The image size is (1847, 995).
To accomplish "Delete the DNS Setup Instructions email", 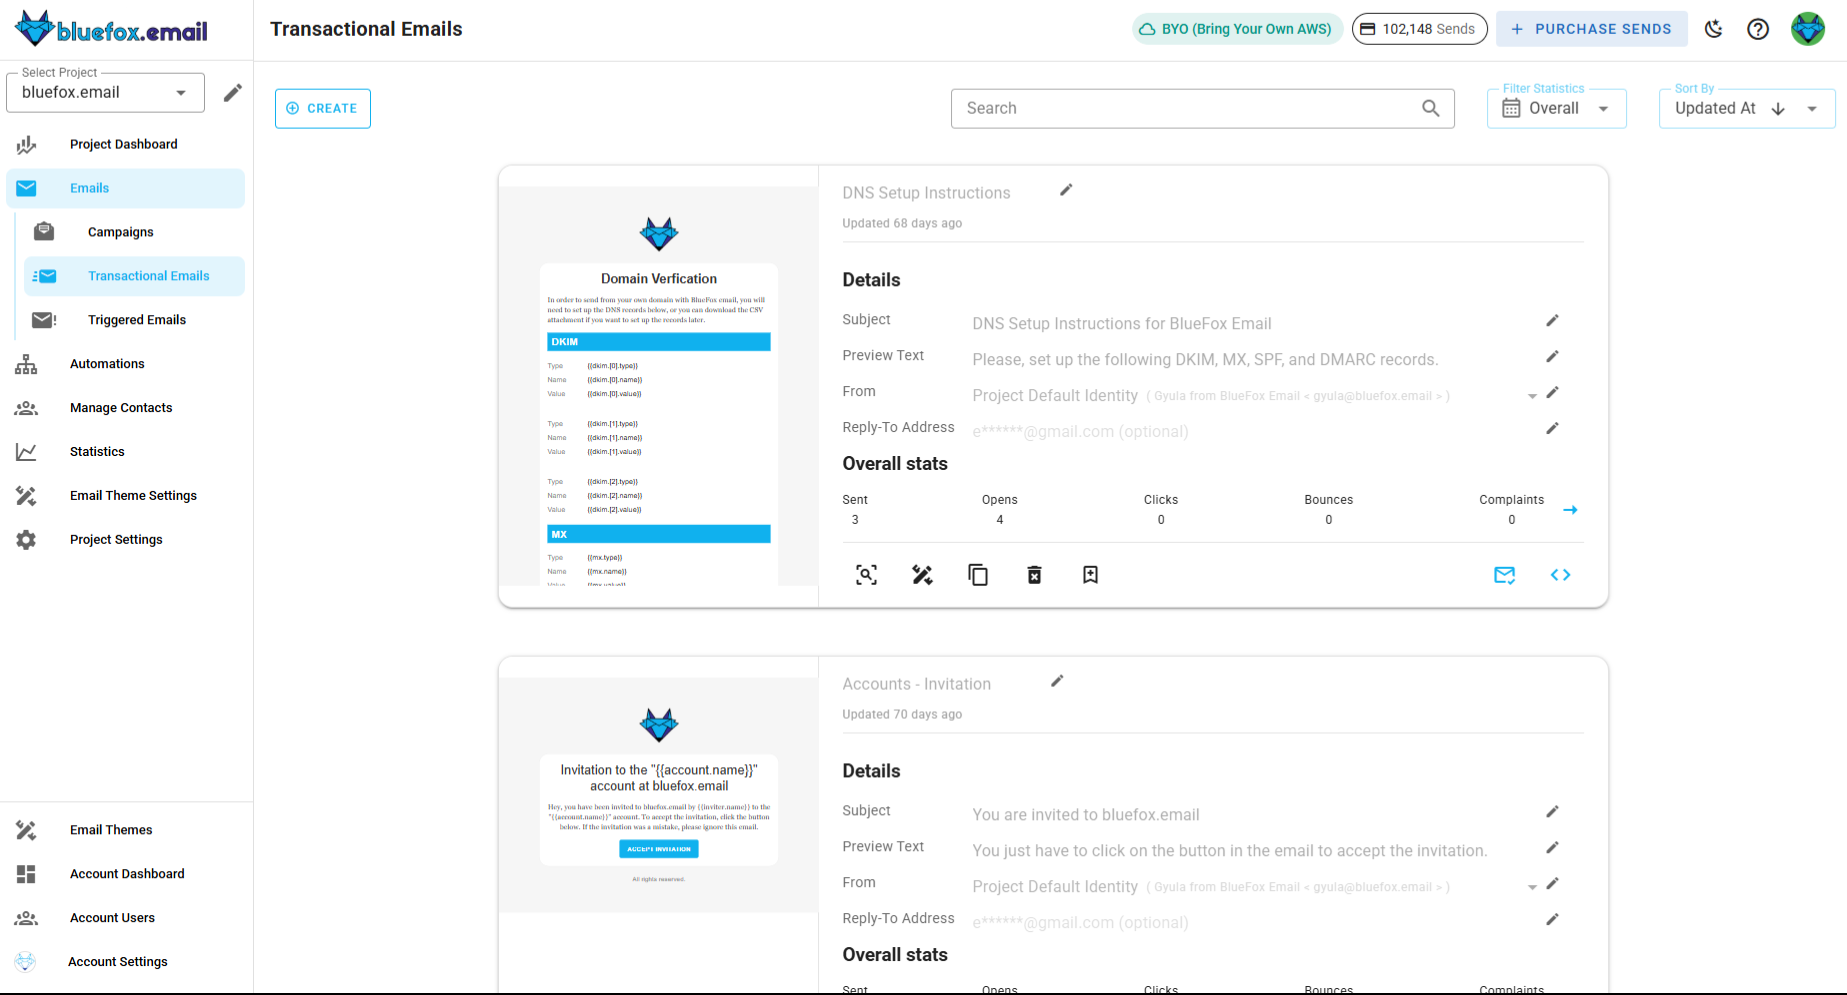I will point(1034,575).
